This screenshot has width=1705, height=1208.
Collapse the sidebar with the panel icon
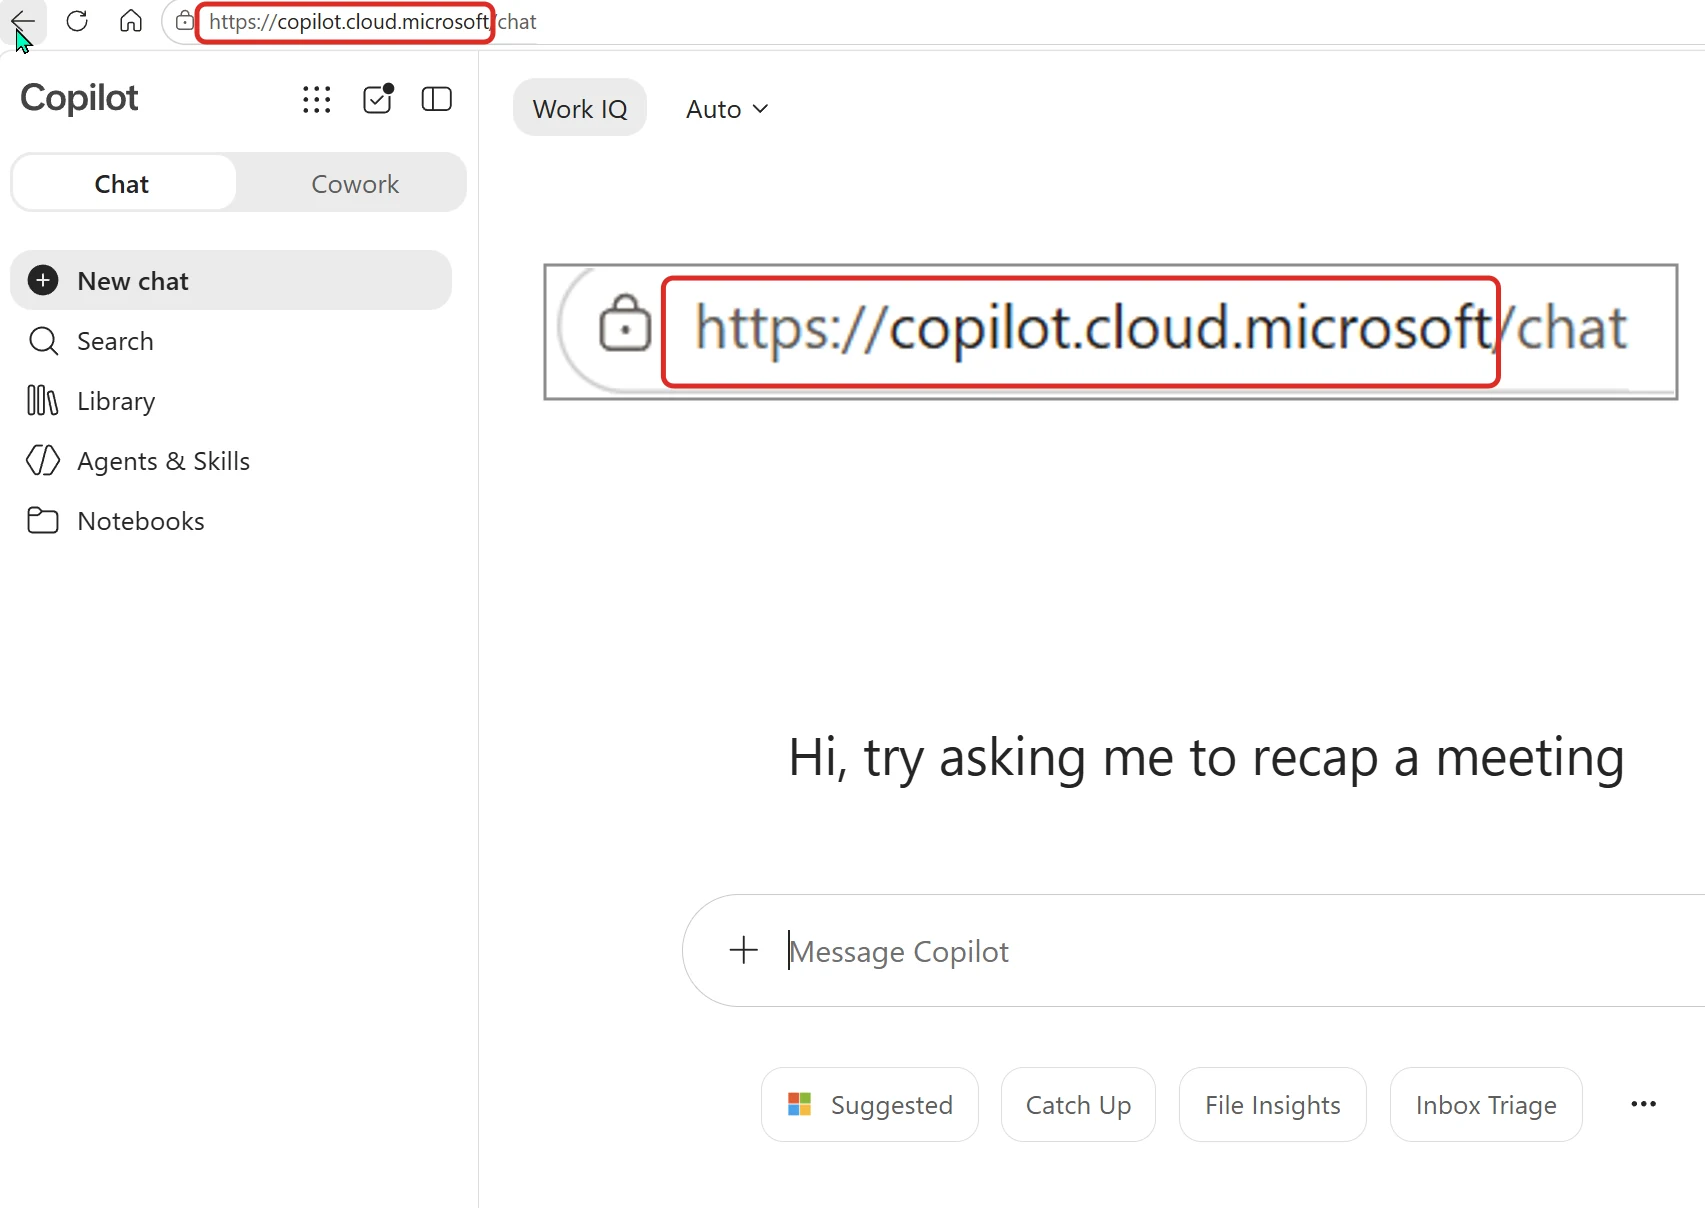[437, 99]
